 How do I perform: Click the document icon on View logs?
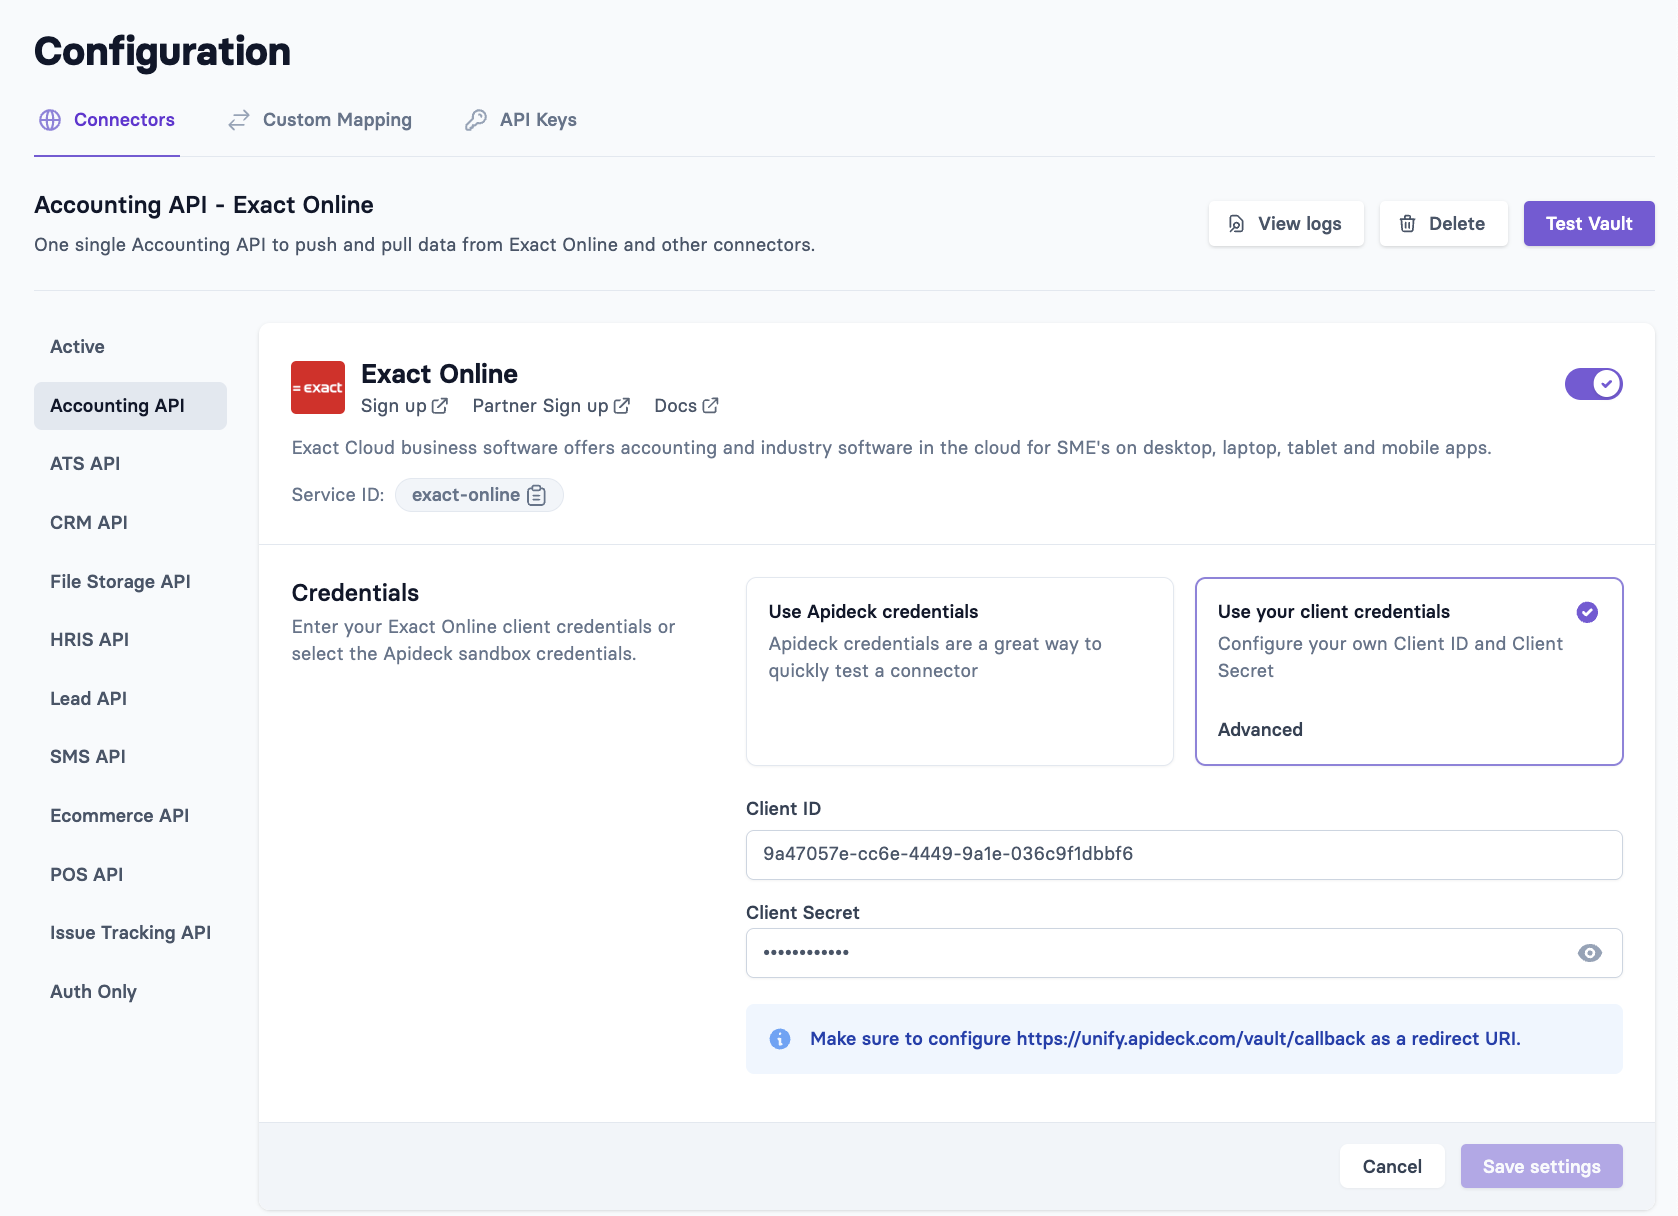[x=1237, y=224]
